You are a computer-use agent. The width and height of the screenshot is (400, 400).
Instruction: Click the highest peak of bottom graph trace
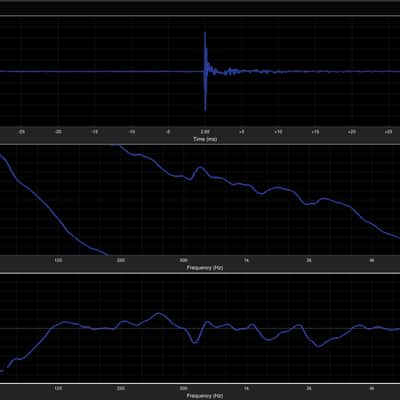(x=159, y=314)
